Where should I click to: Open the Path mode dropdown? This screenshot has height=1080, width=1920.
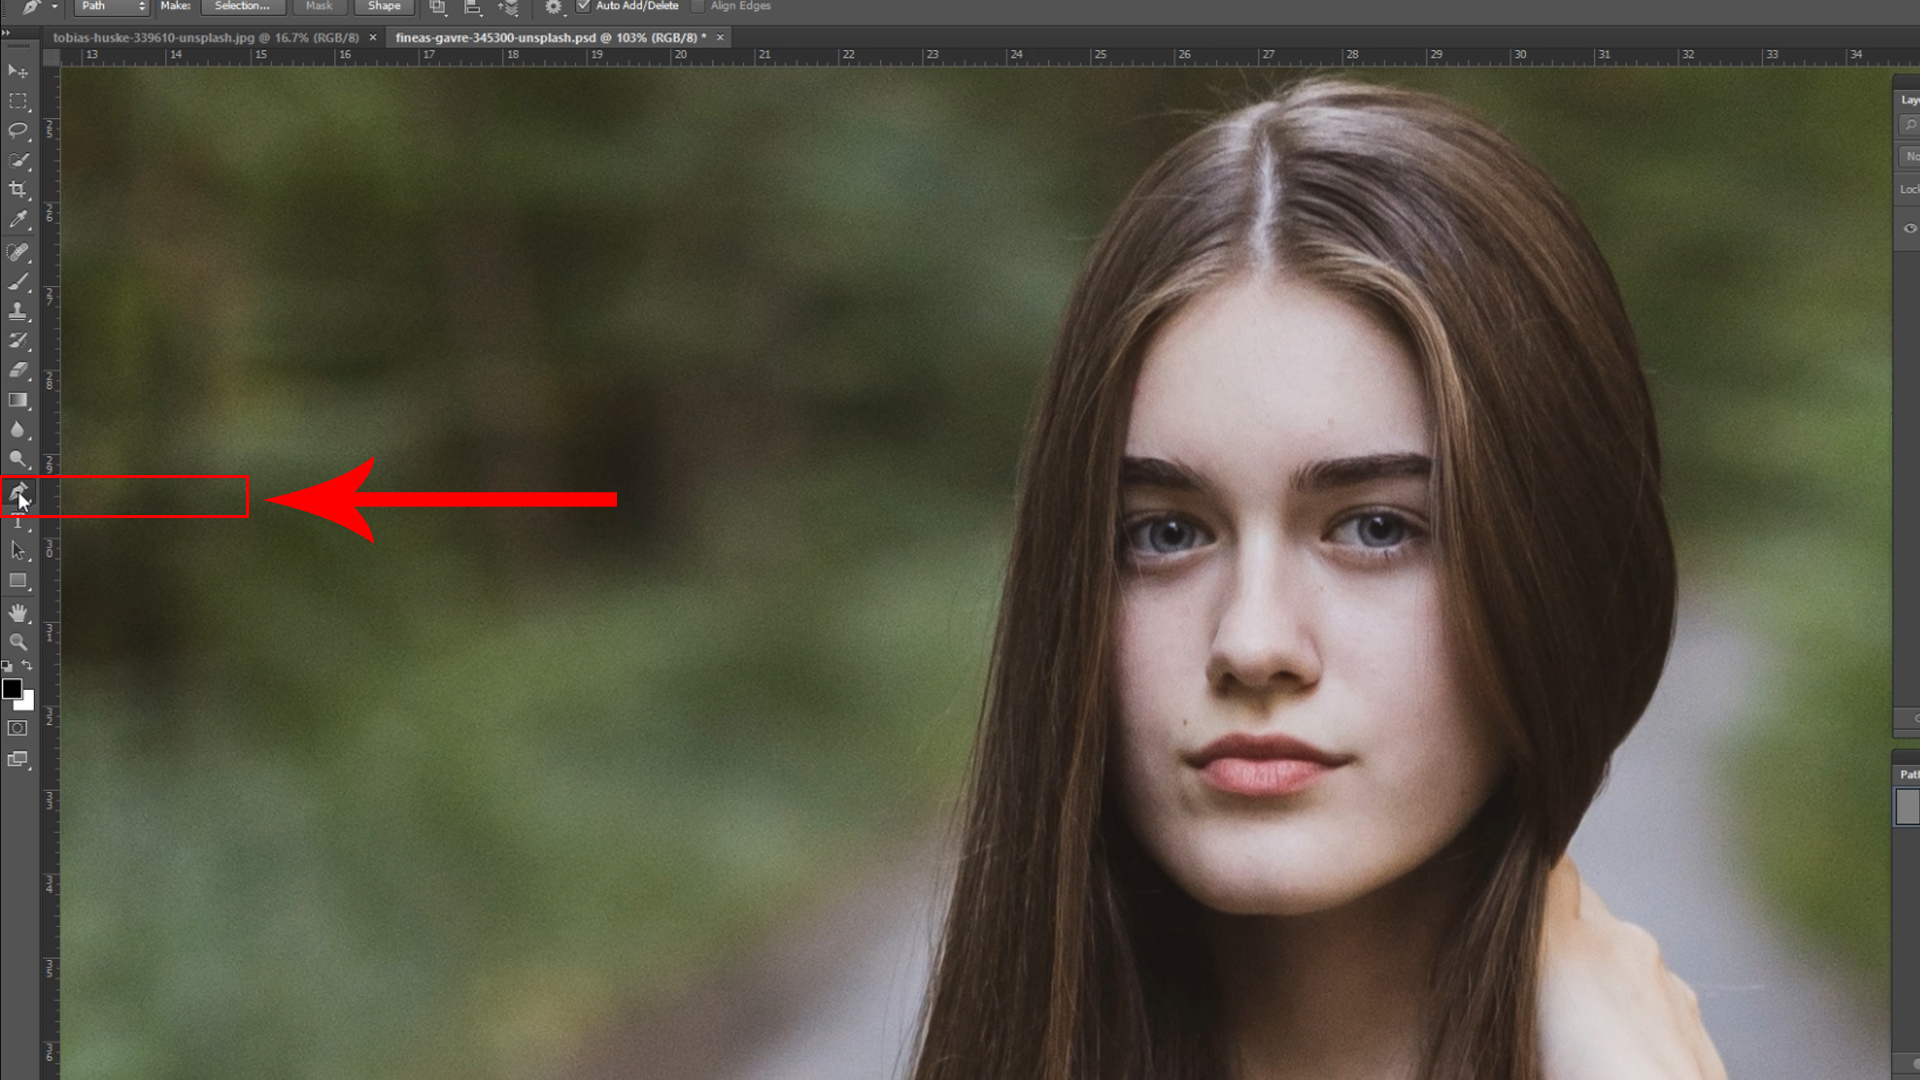tap(111, 6)
